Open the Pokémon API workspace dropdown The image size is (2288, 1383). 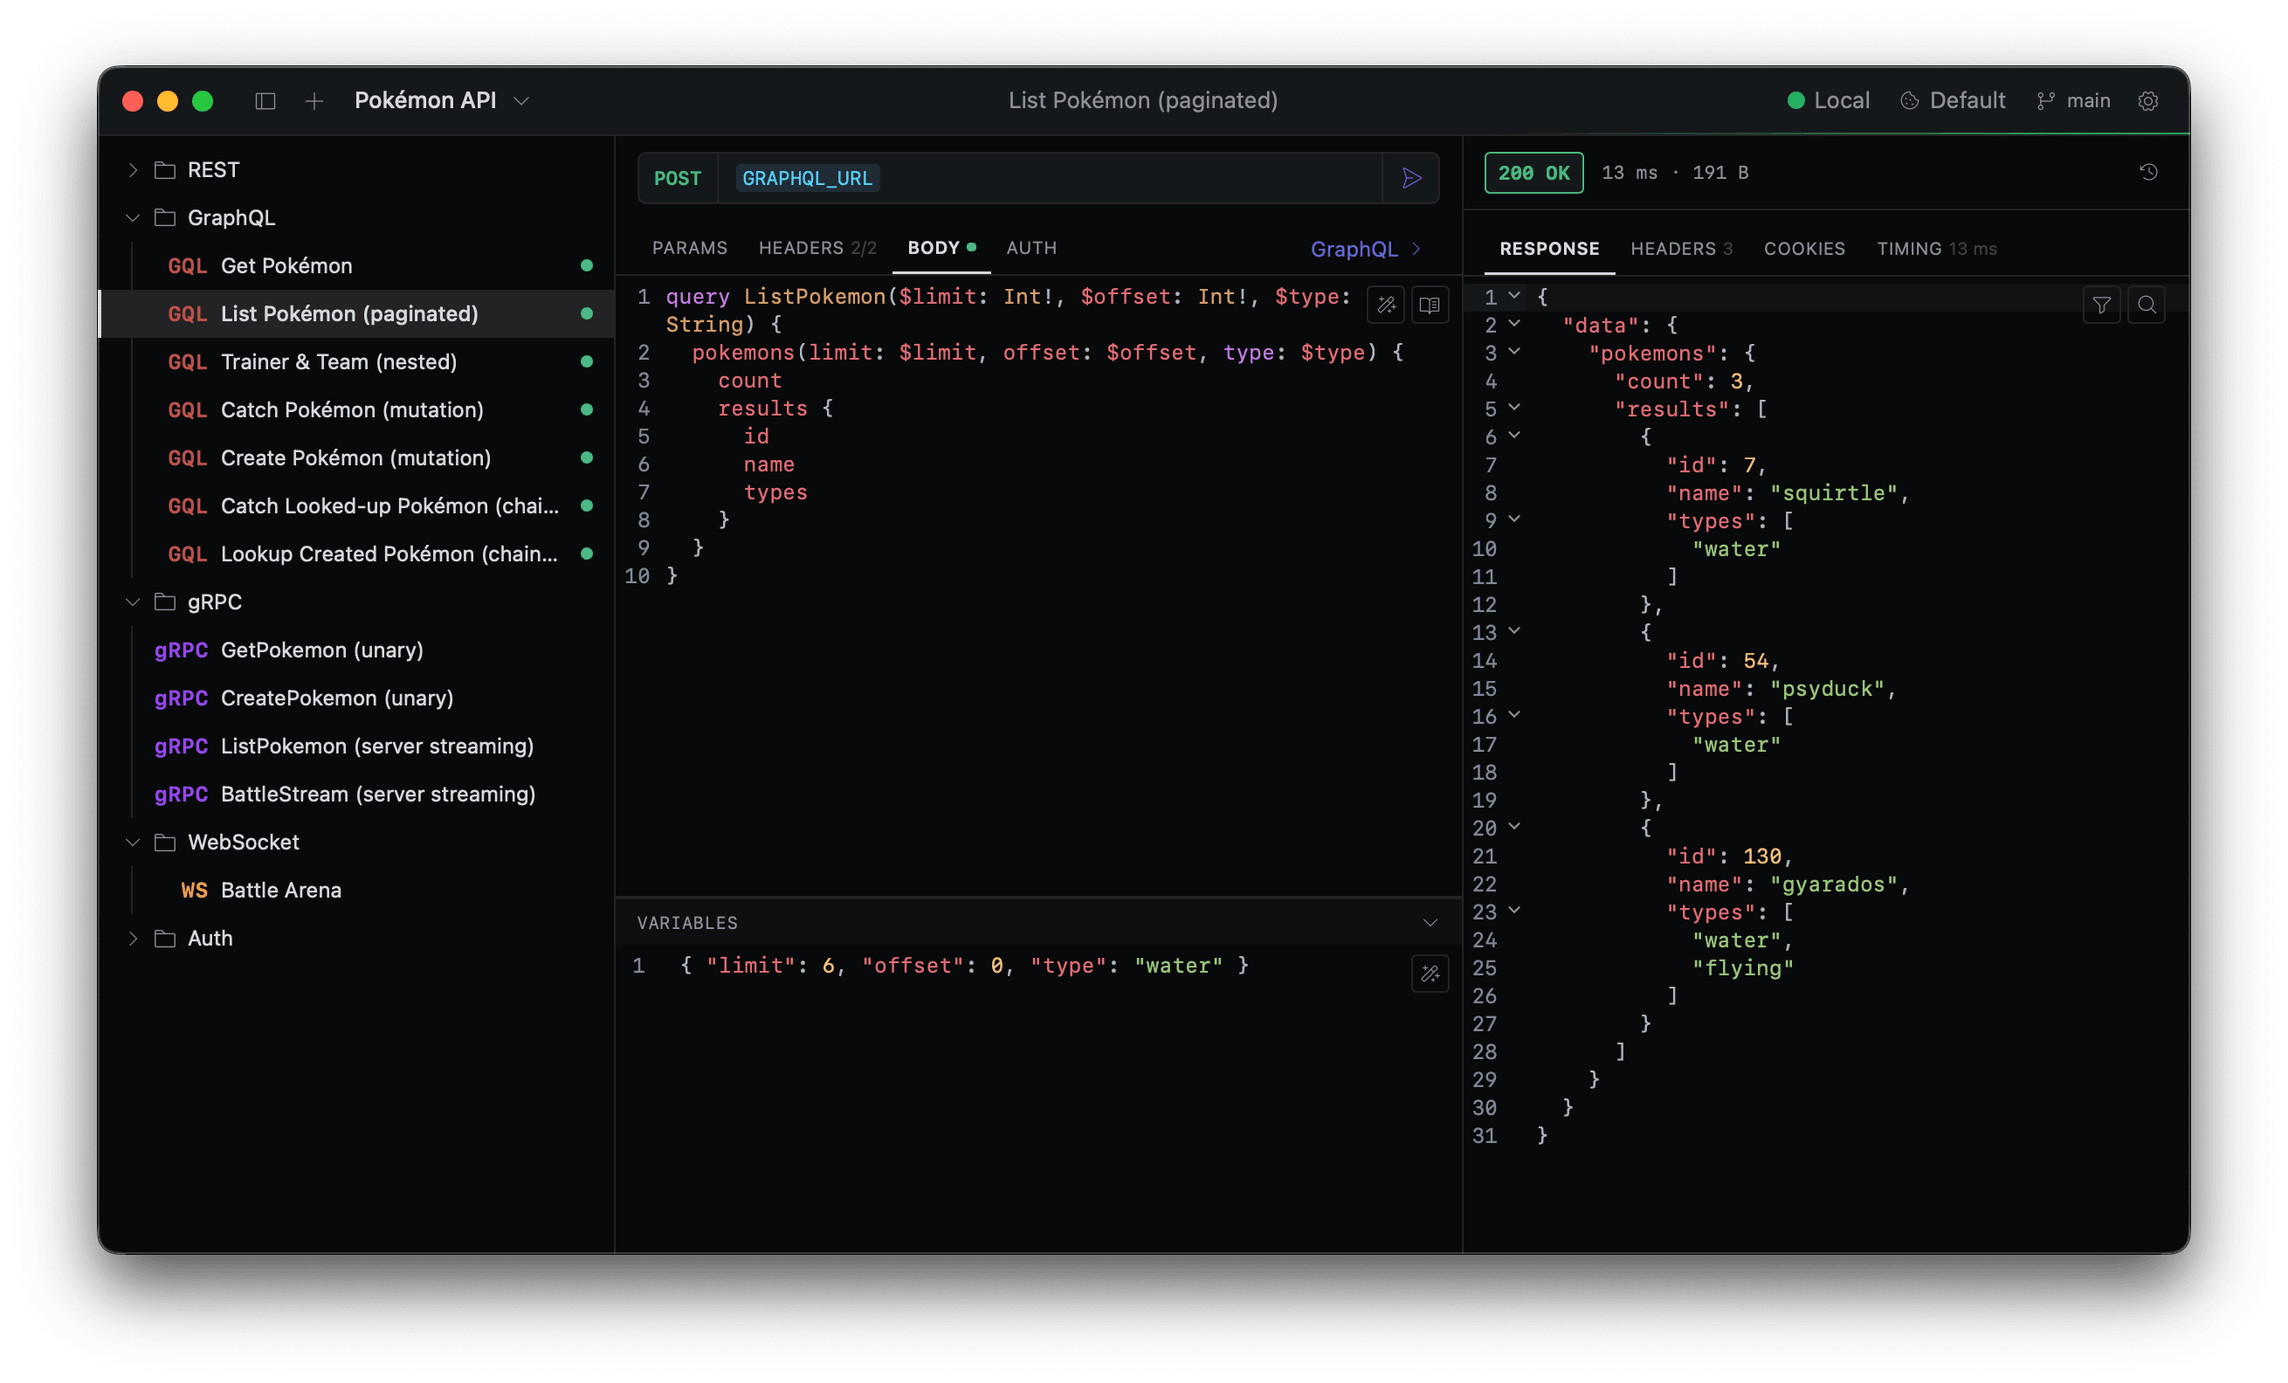[x=441, y=101]
